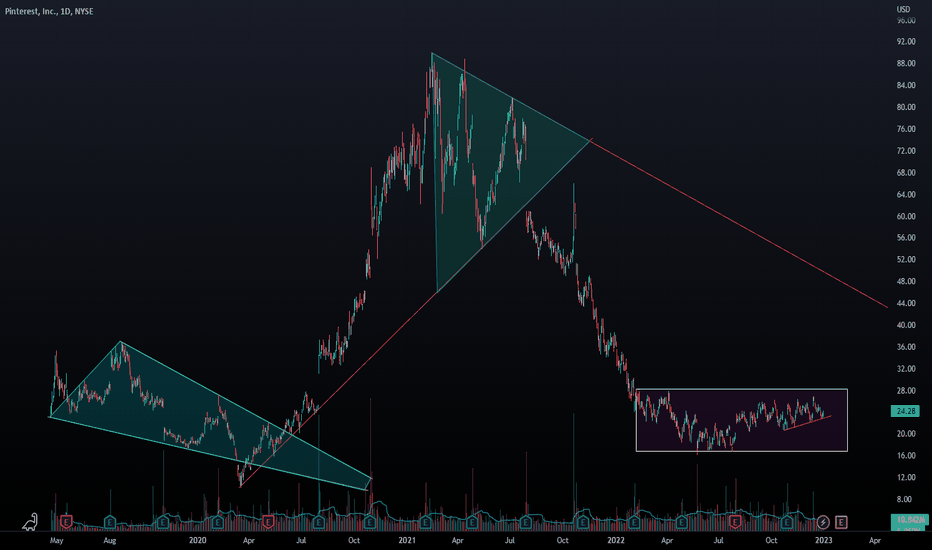
Task: Open the teal earnings marker after the 2022 label
Action: pyautogui.click(x=634, y=522)
